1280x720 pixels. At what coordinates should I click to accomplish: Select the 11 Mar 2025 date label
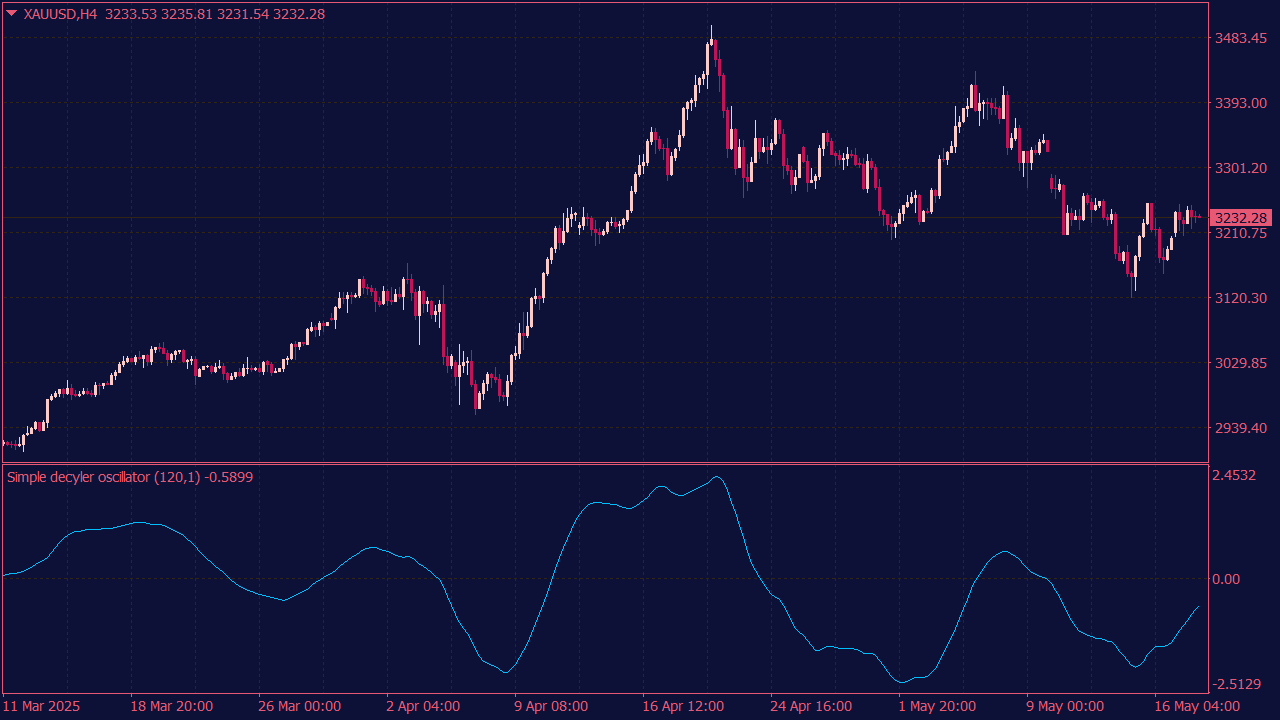coord(42,706)
